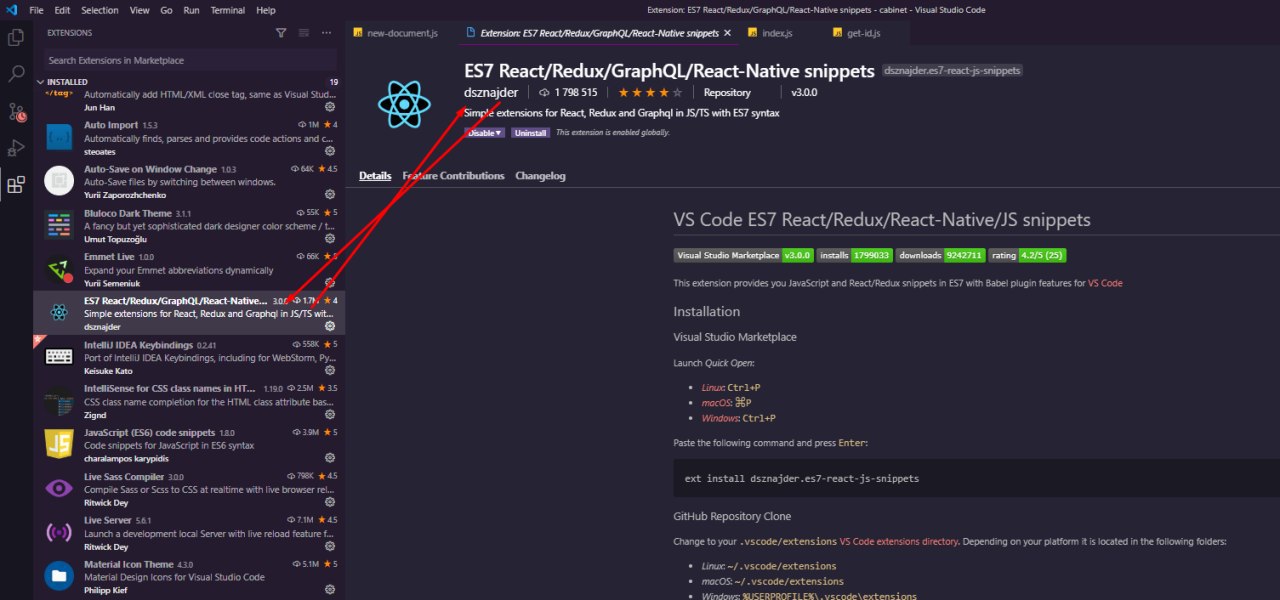
Task: Select the Live Server extension in the list
Action: (x=189, y=533)
